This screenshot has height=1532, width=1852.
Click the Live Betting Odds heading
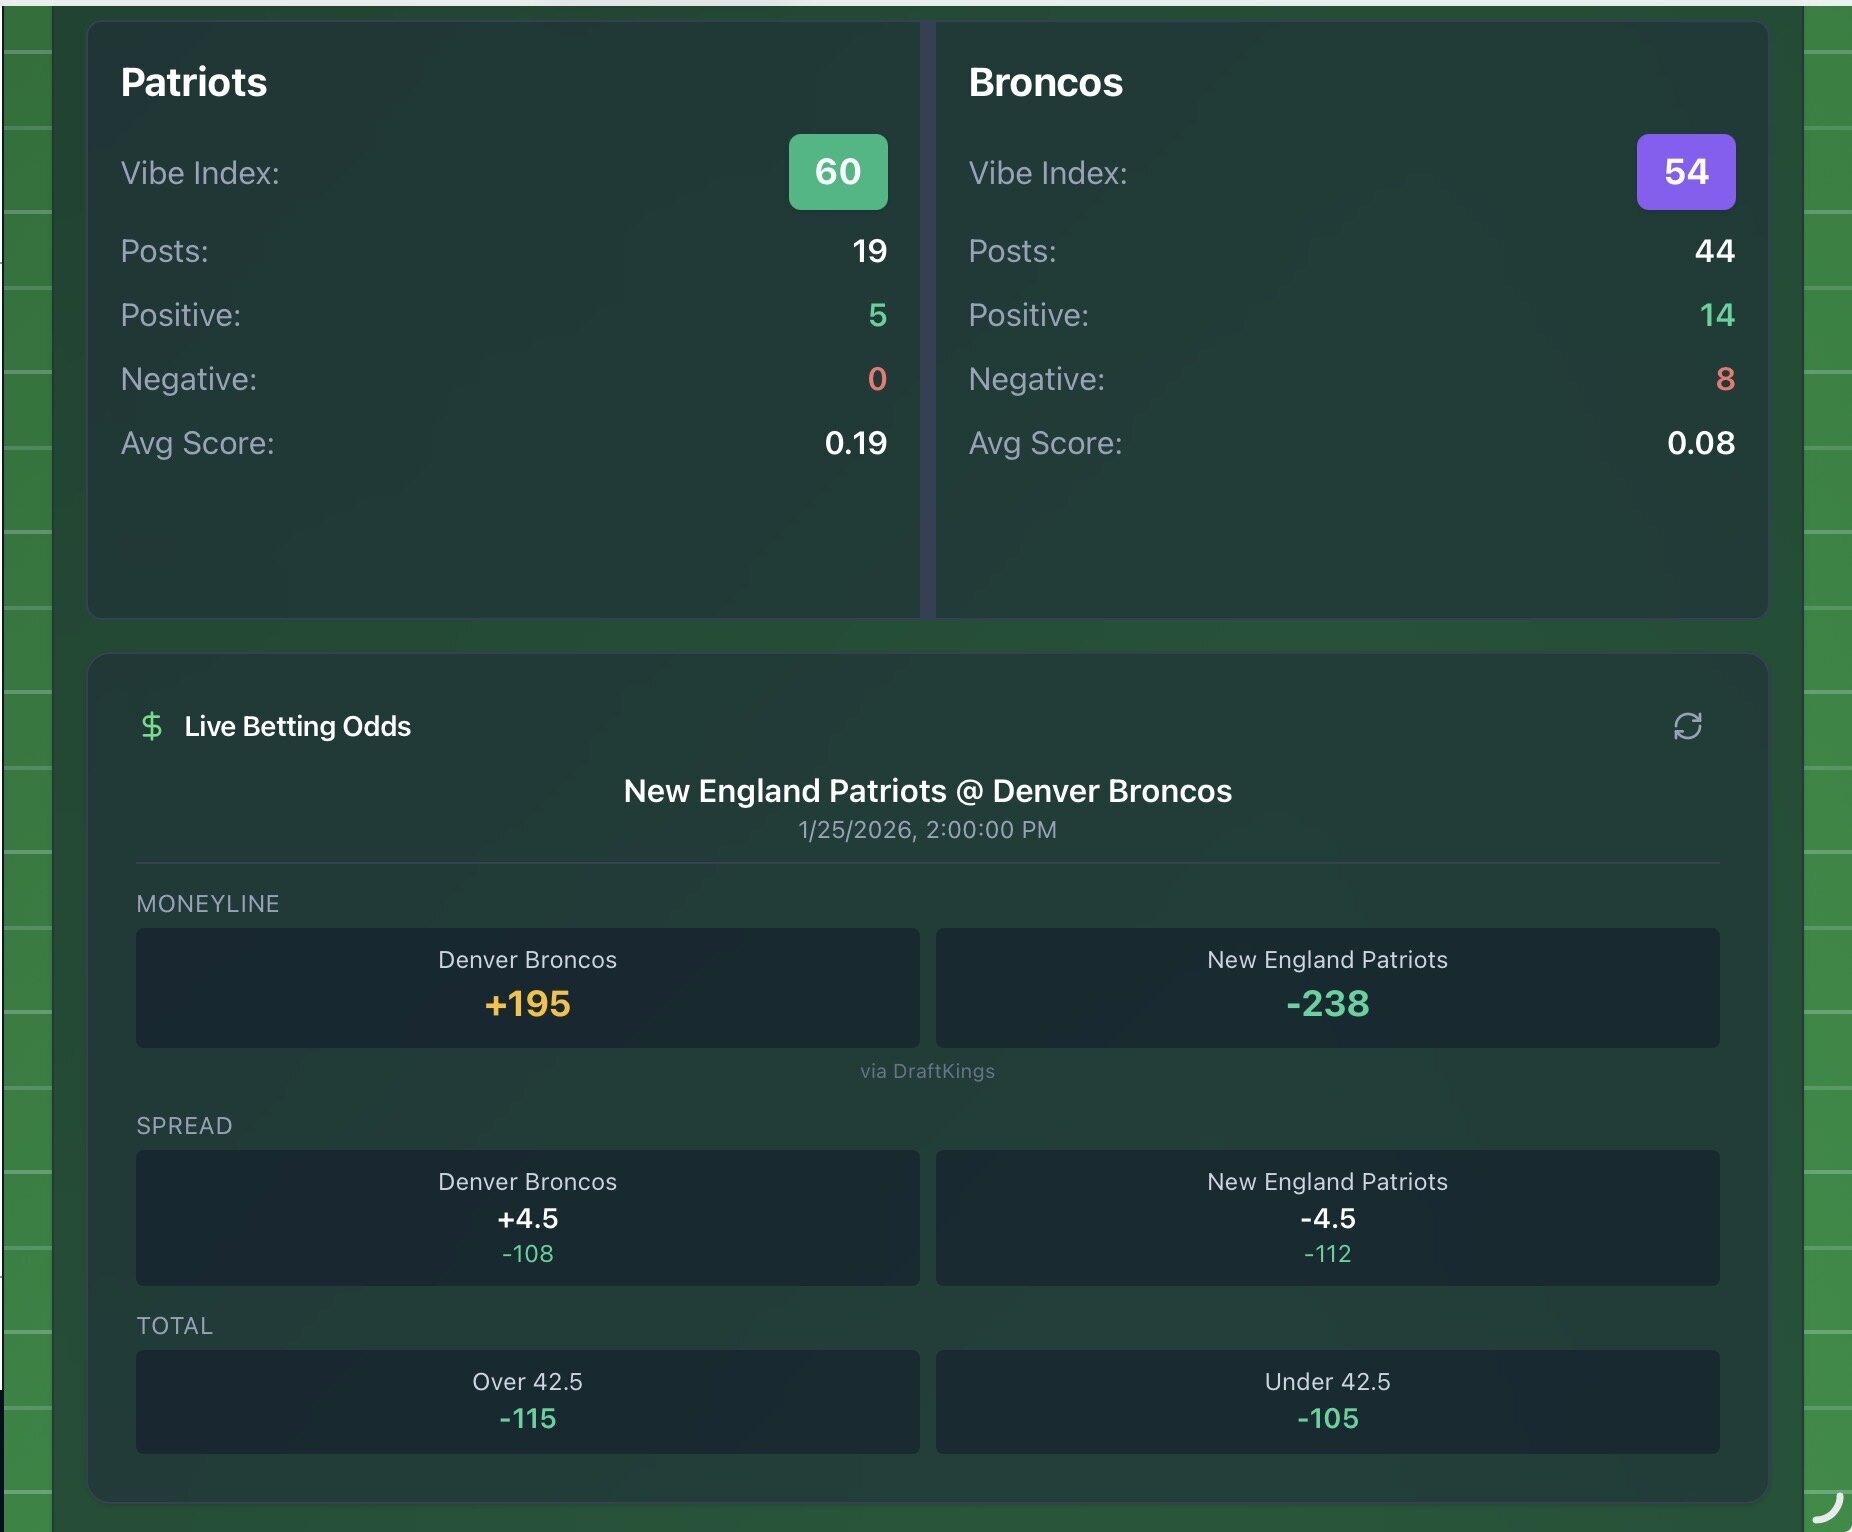(x=297, y=726)
